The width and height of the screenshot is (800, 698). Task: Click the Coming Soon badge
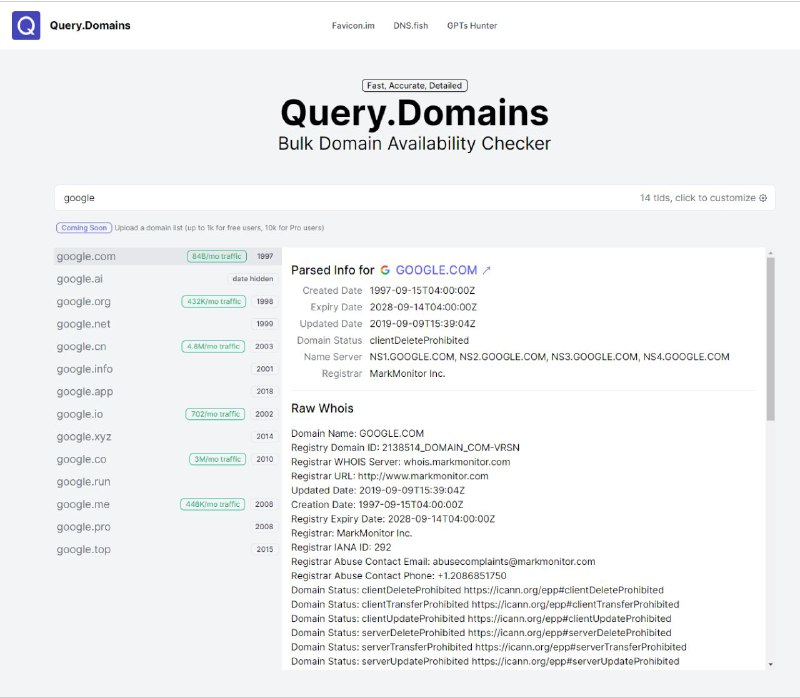coord(84,228)
